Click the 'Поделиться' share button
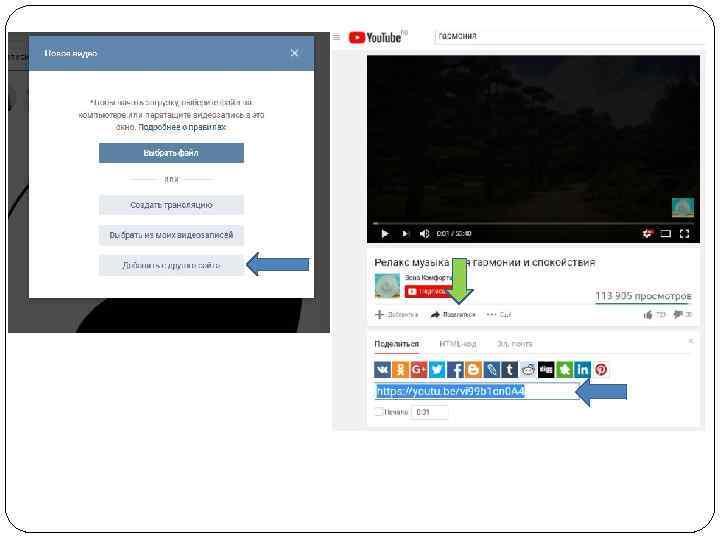 click(453, 315)
